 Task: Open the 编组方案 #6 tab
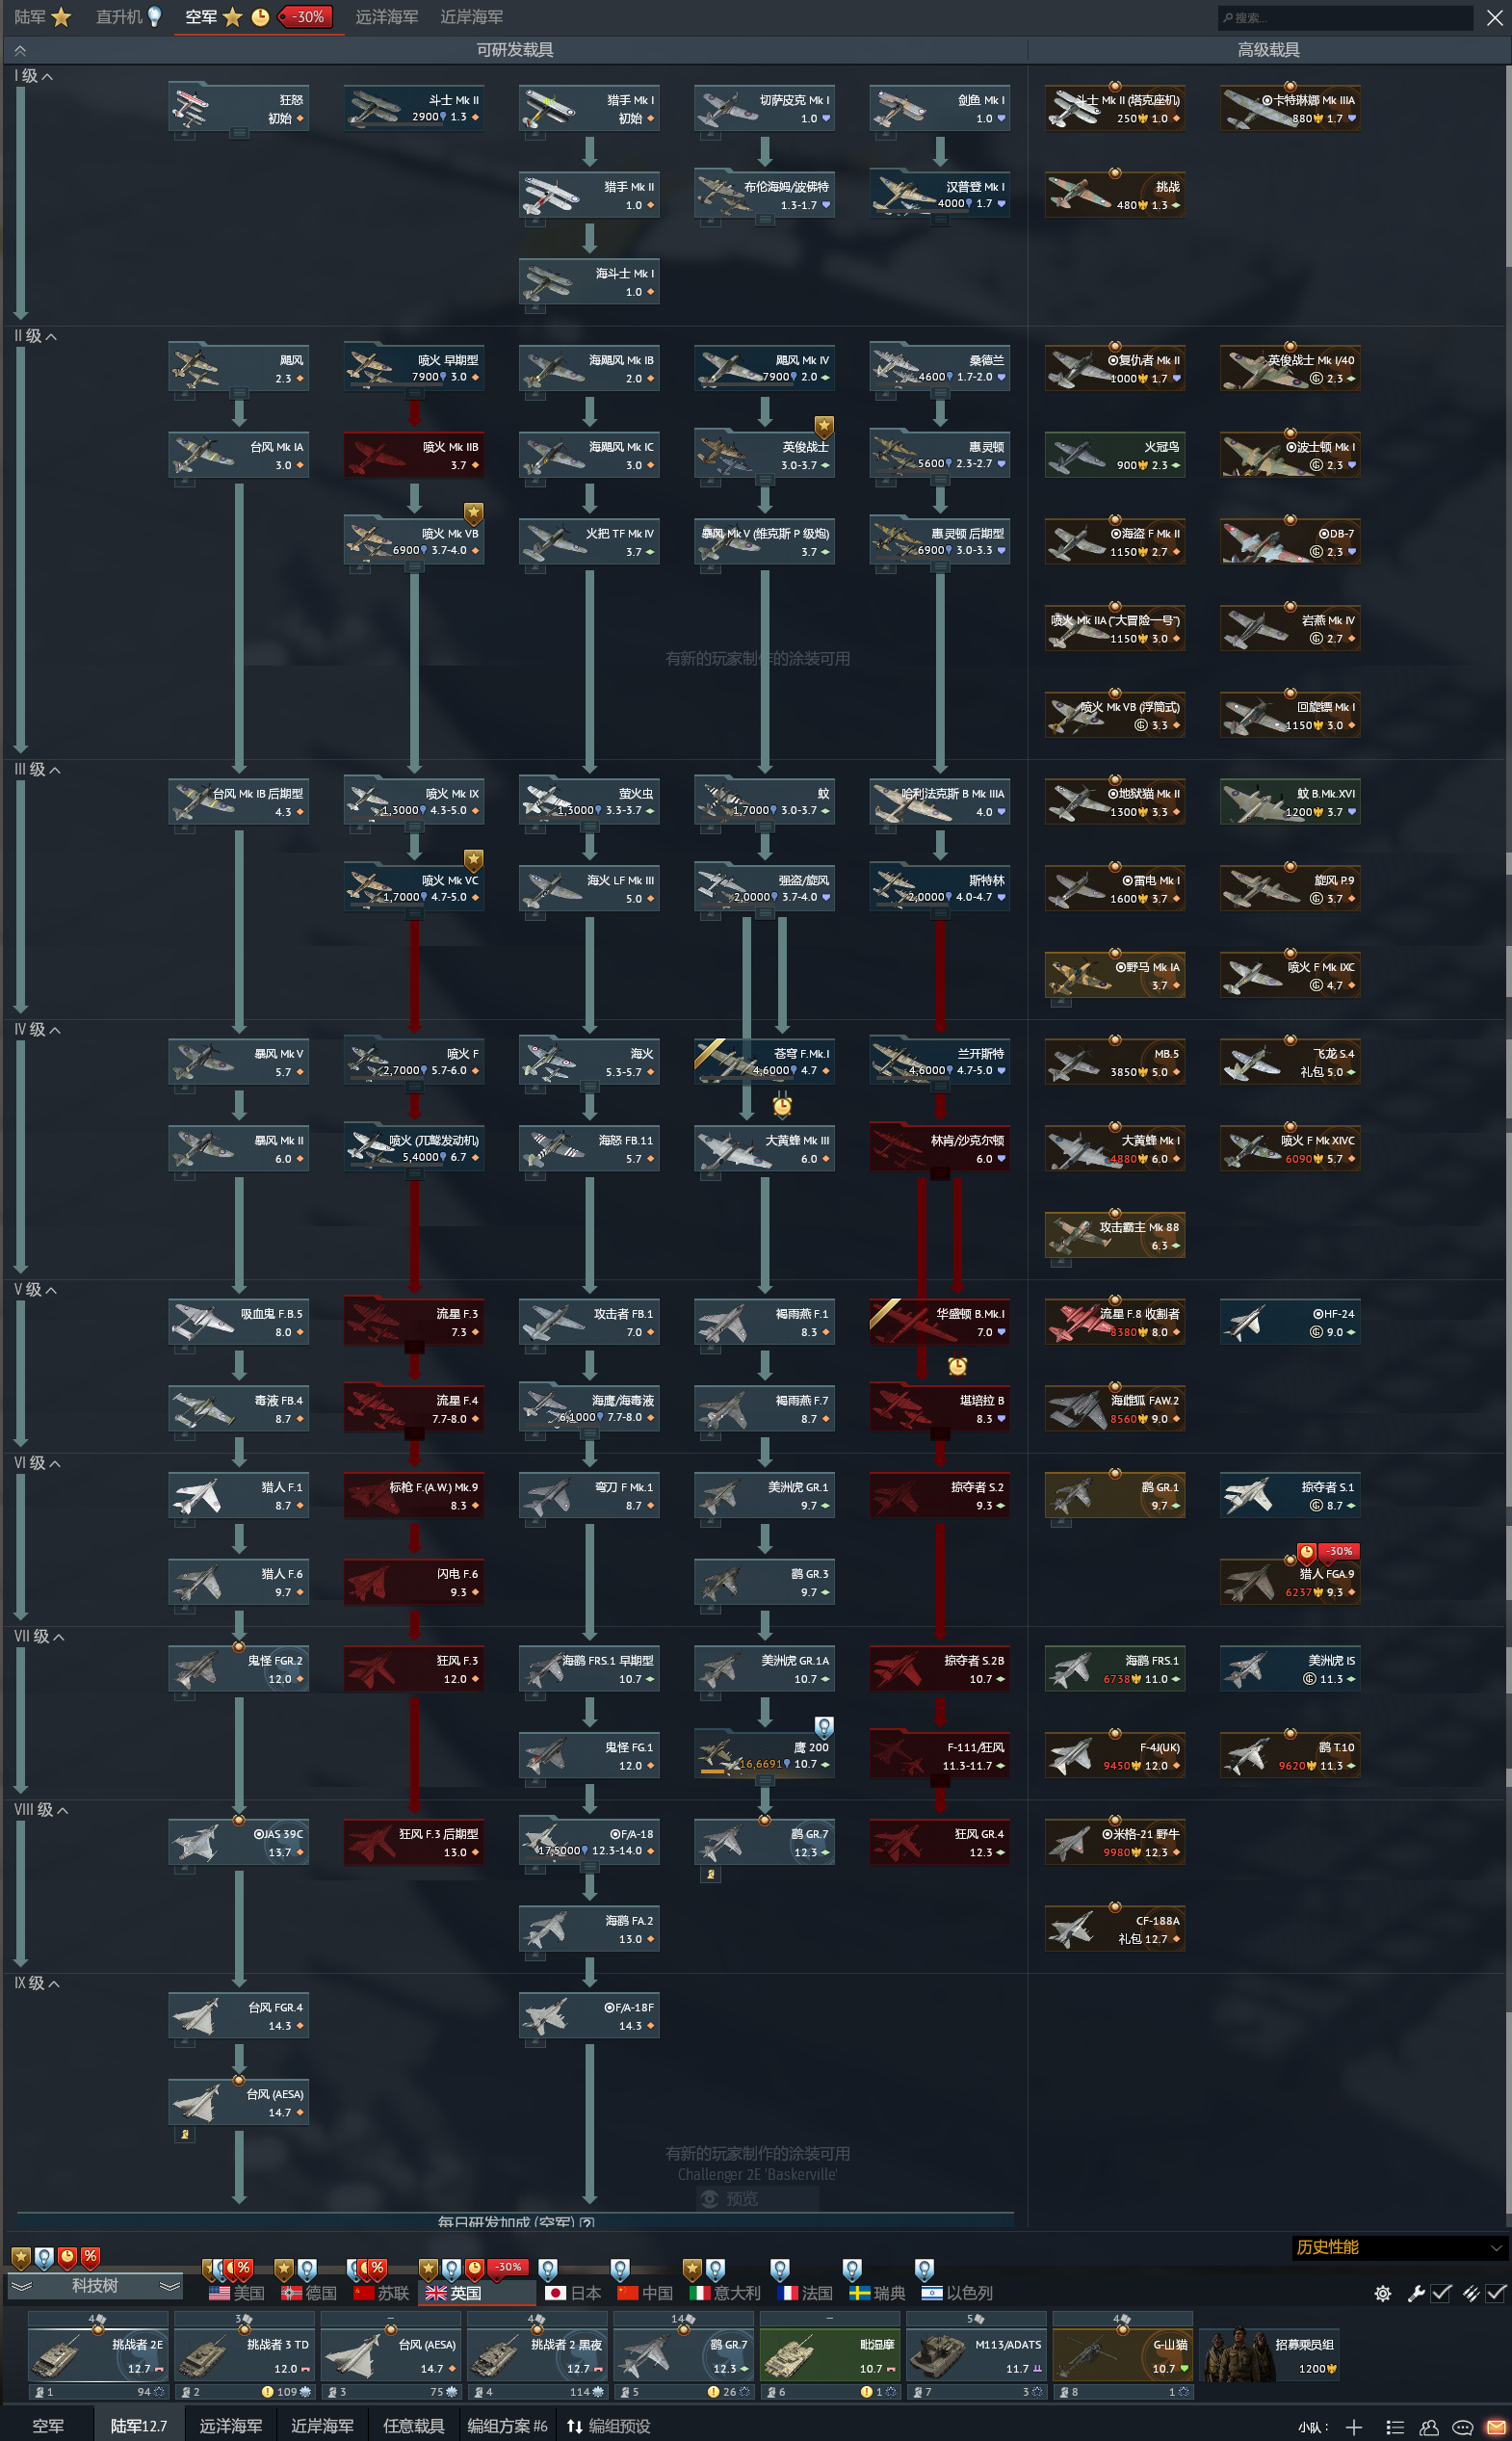click(507, 2426)
